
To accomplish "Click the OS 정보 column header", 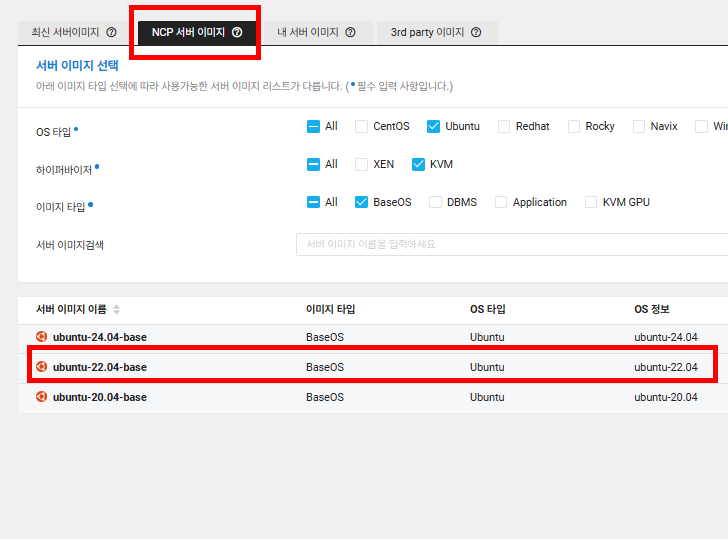I will pos(652,309).
